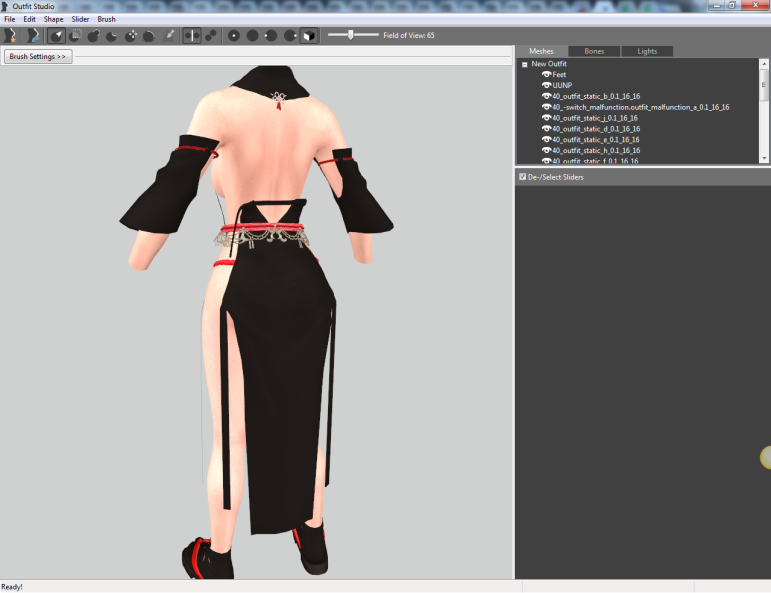Screen dimensions: 771x593
Task: Collapse the New Outfit tree node
Action: [x=525, y=64]
